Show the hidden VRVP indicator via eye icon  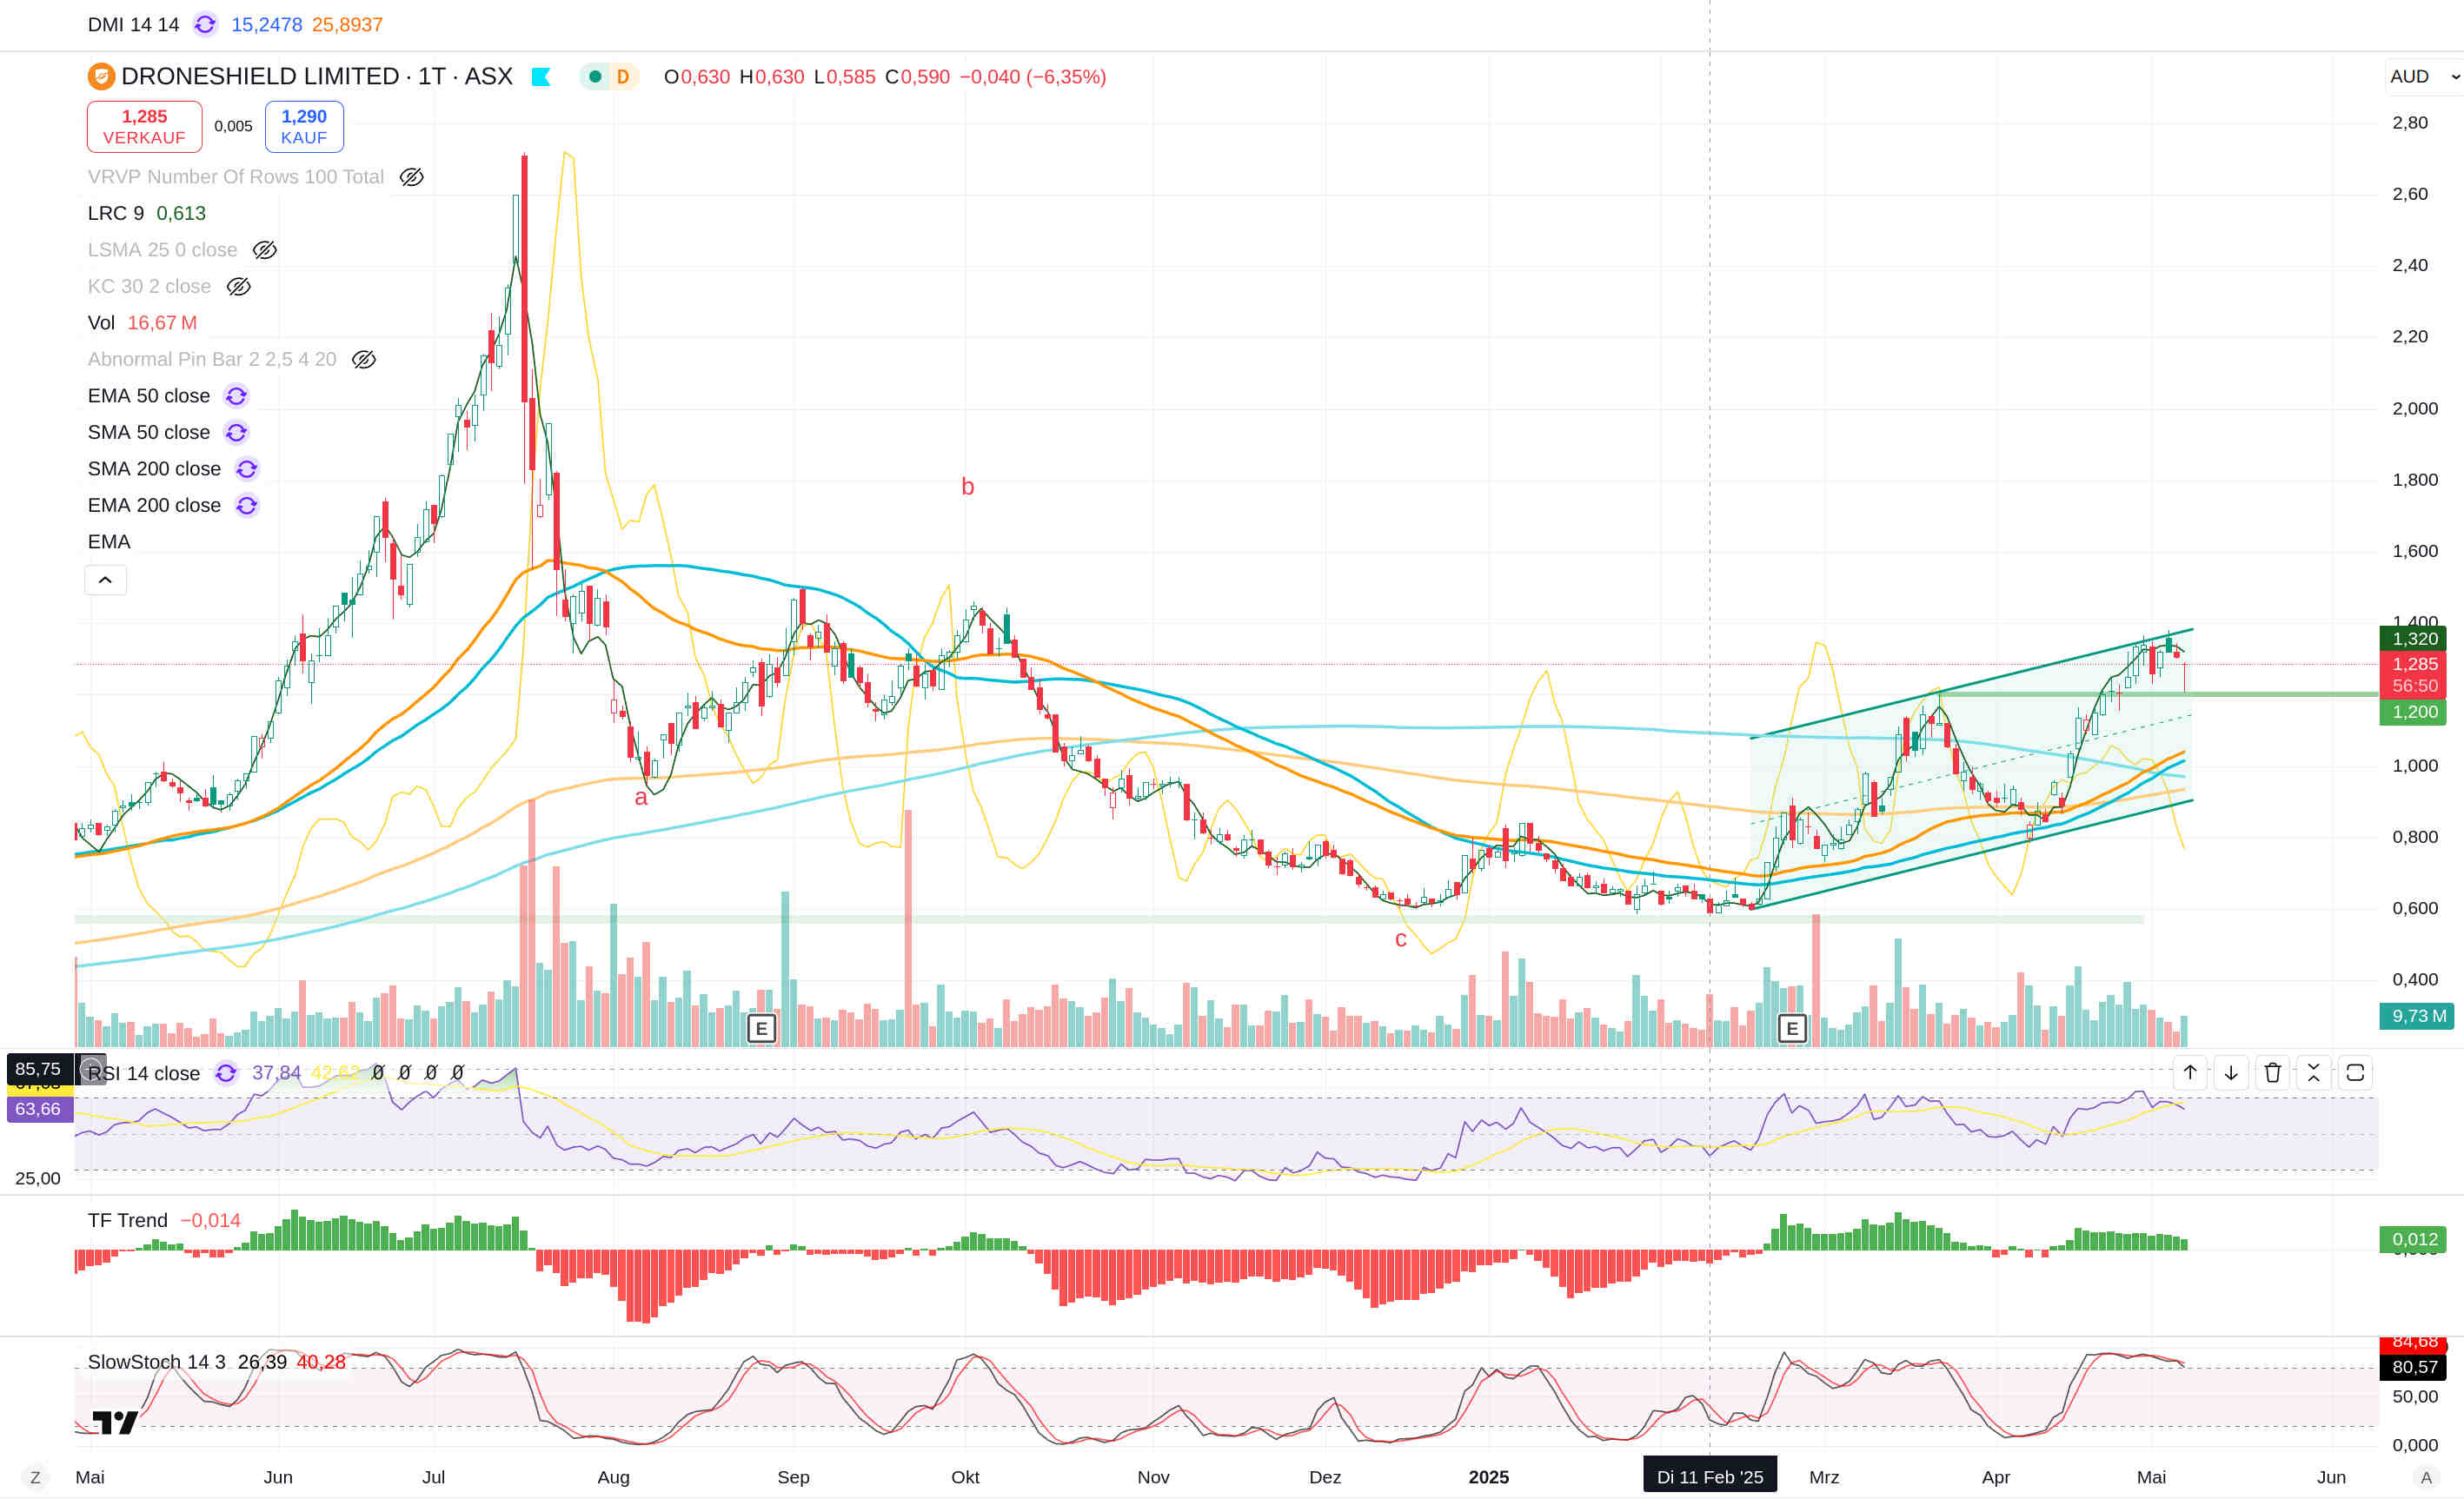click(411, 177)
